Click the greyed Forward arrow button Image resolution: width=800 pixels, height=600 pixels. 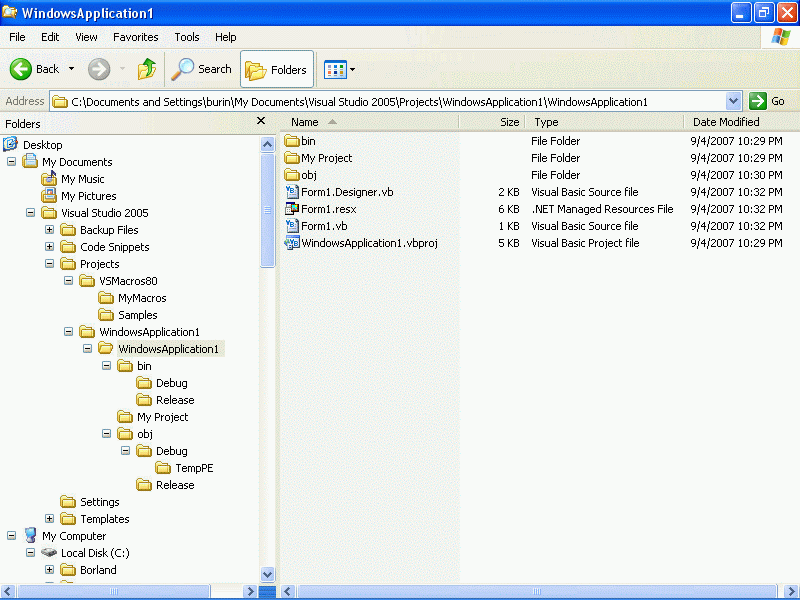tap(99, 69)
